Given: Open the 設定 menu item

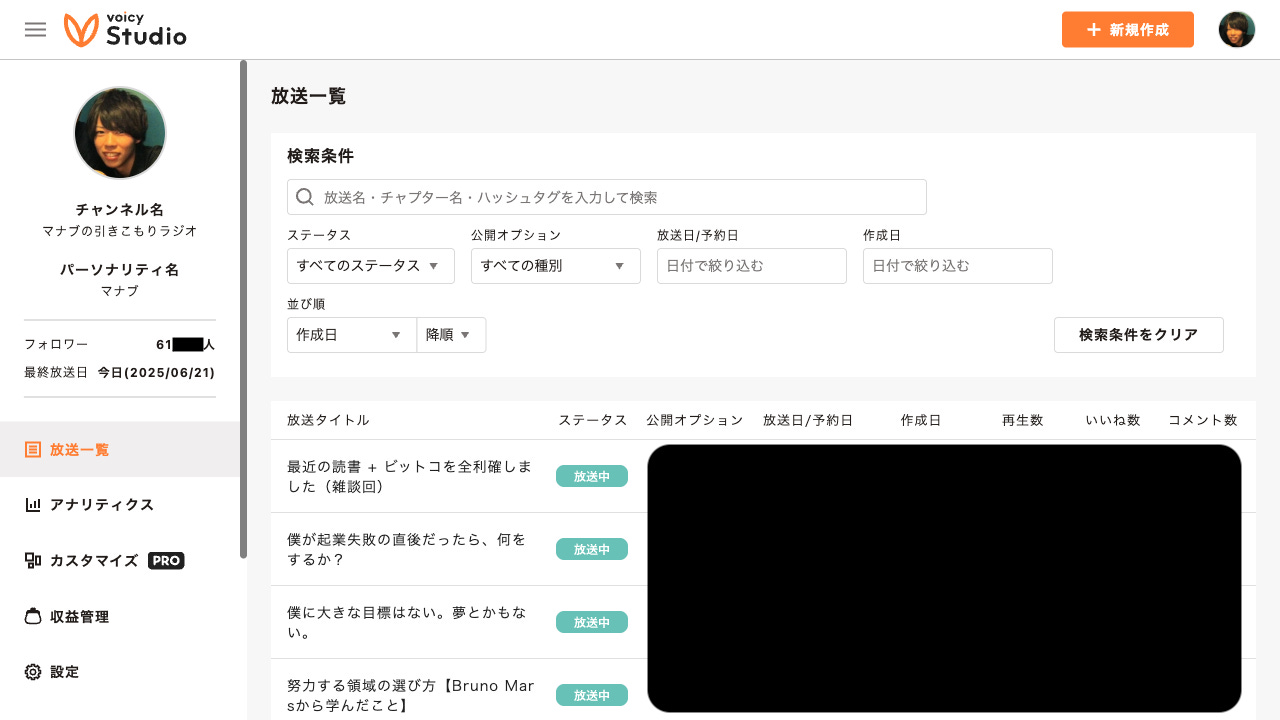Looking at the screenshot, I should click(x=120, y=672).
